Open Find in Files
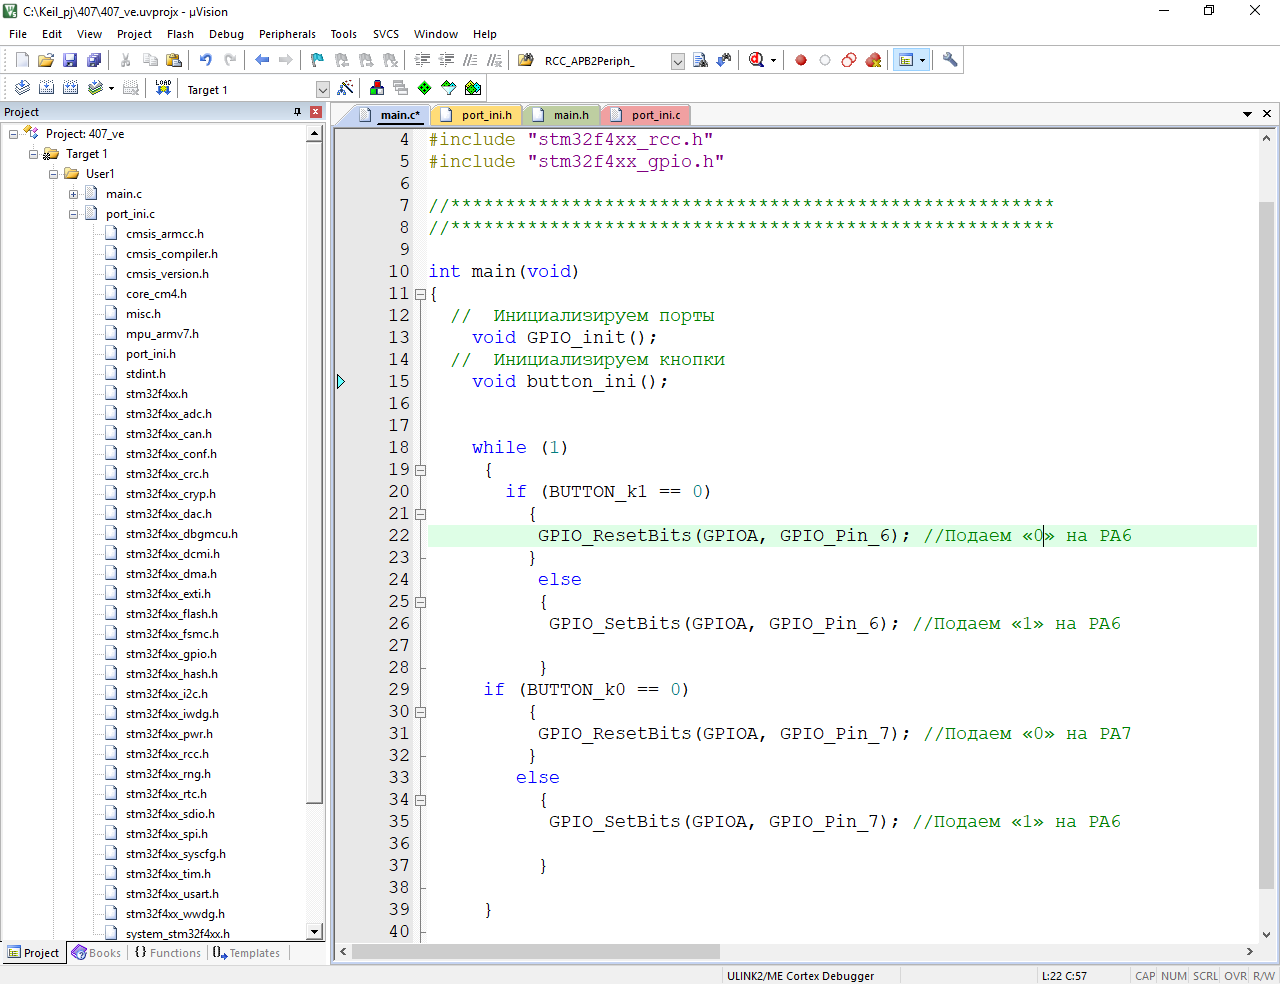The height and width of the screenshot is (984, 1280). pyautogui.click(x=525, y=60)
